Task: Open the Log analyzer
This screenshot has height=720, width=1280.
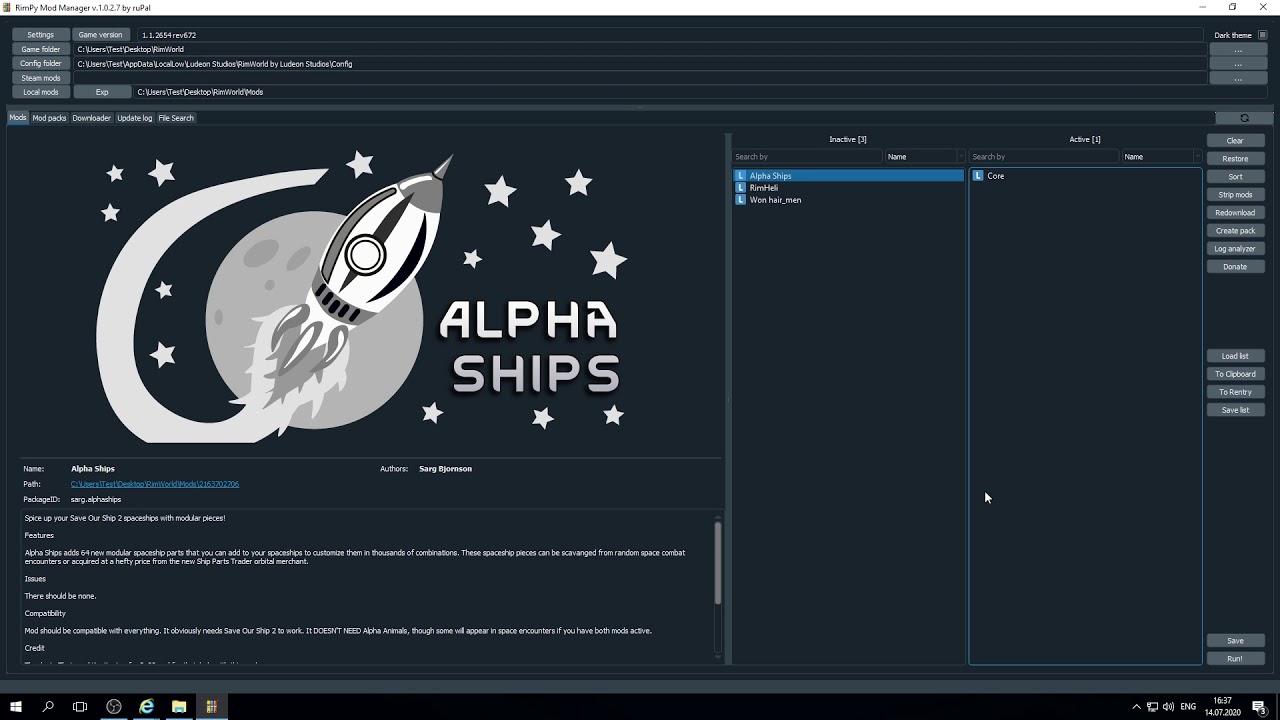Action: click(1235, 249)
